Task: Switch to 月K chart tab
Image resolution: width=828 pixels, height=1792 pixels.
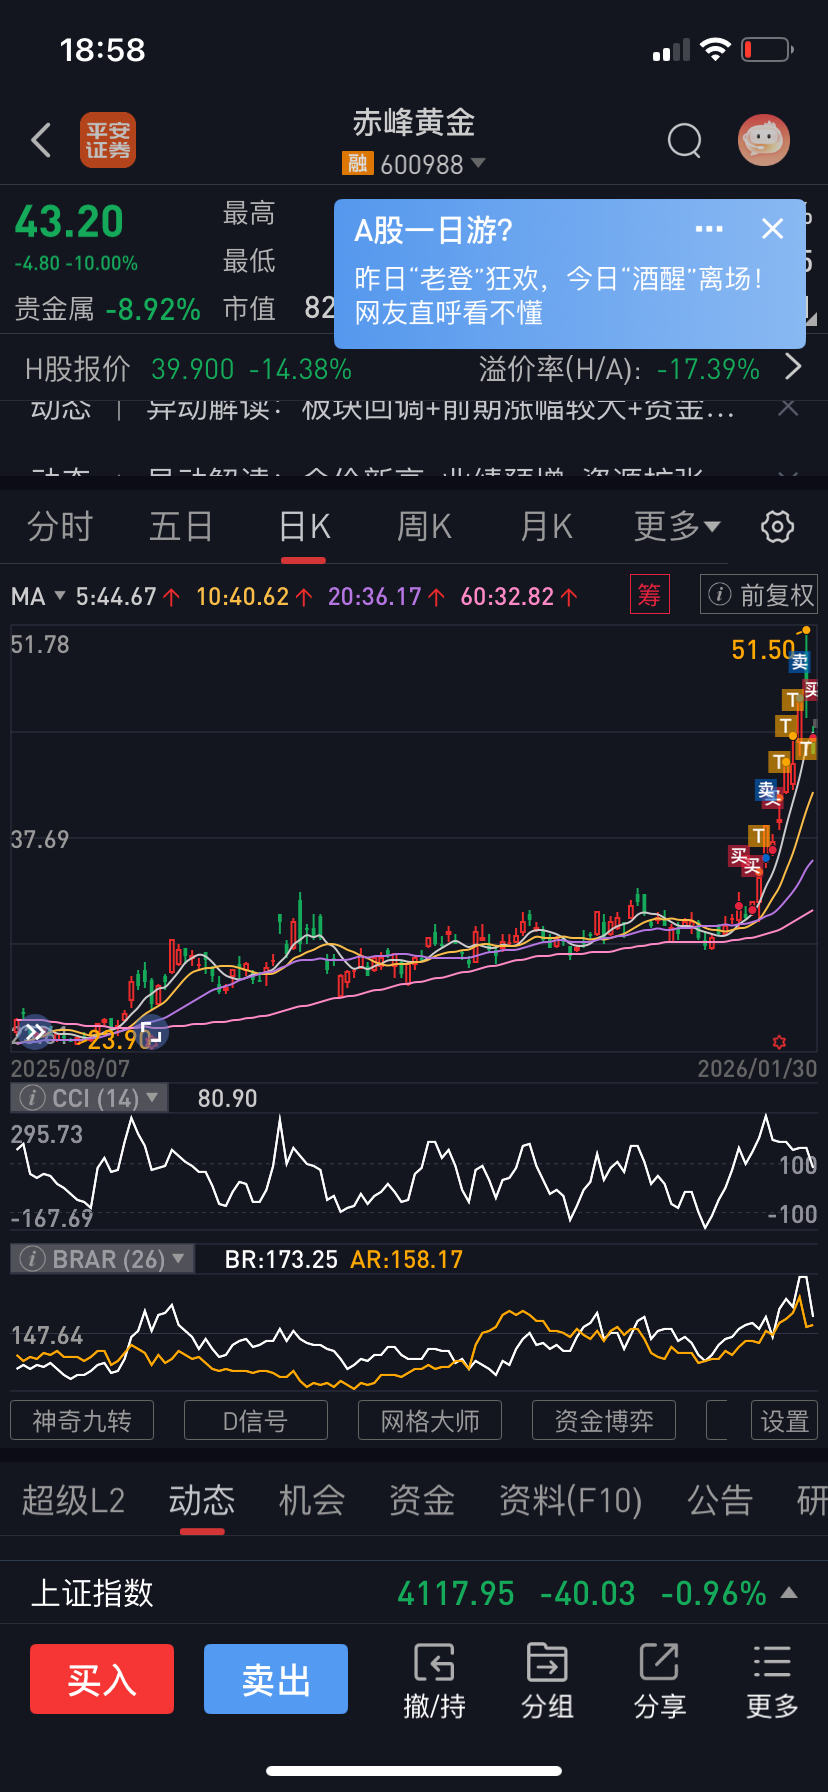Action: point(547,526)
